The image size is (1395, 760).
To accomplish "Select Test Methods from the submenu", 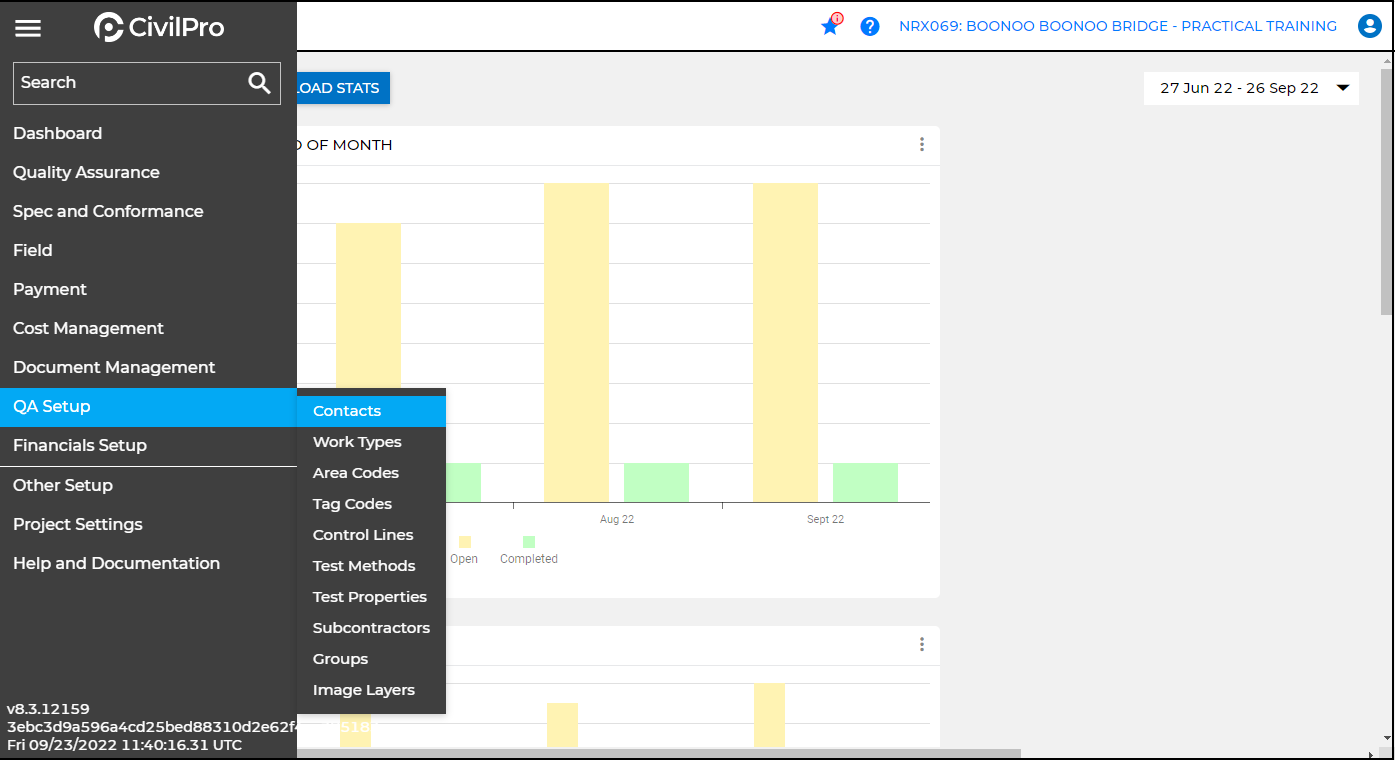I will point(364,565).
